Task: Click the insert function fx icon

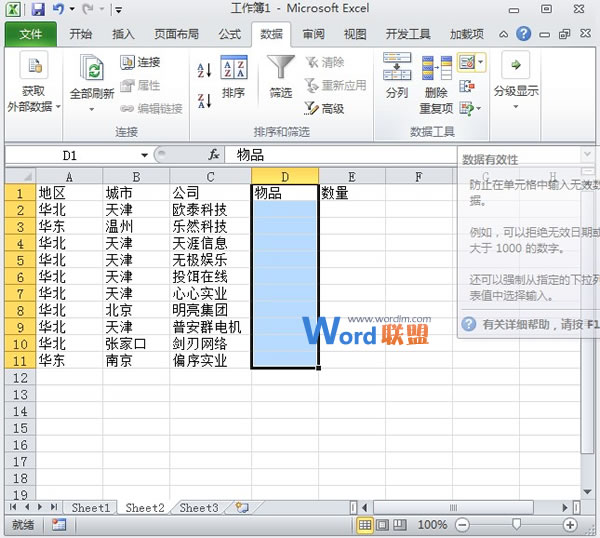Action: click(214, 155)
